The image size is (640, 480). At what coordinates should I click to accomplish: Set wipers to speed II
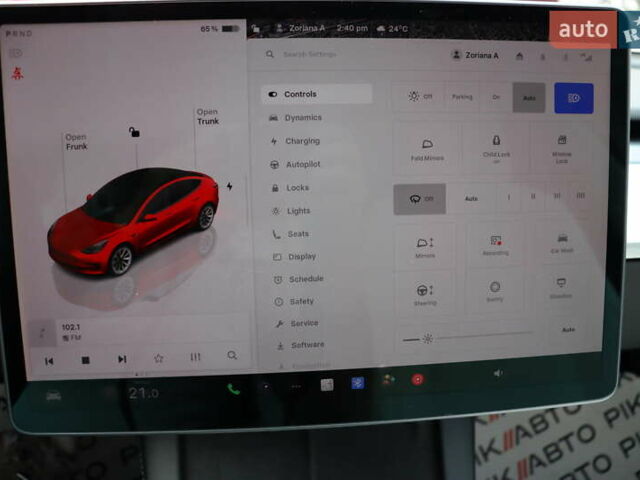pyautogui.click(x=533, y=196)
